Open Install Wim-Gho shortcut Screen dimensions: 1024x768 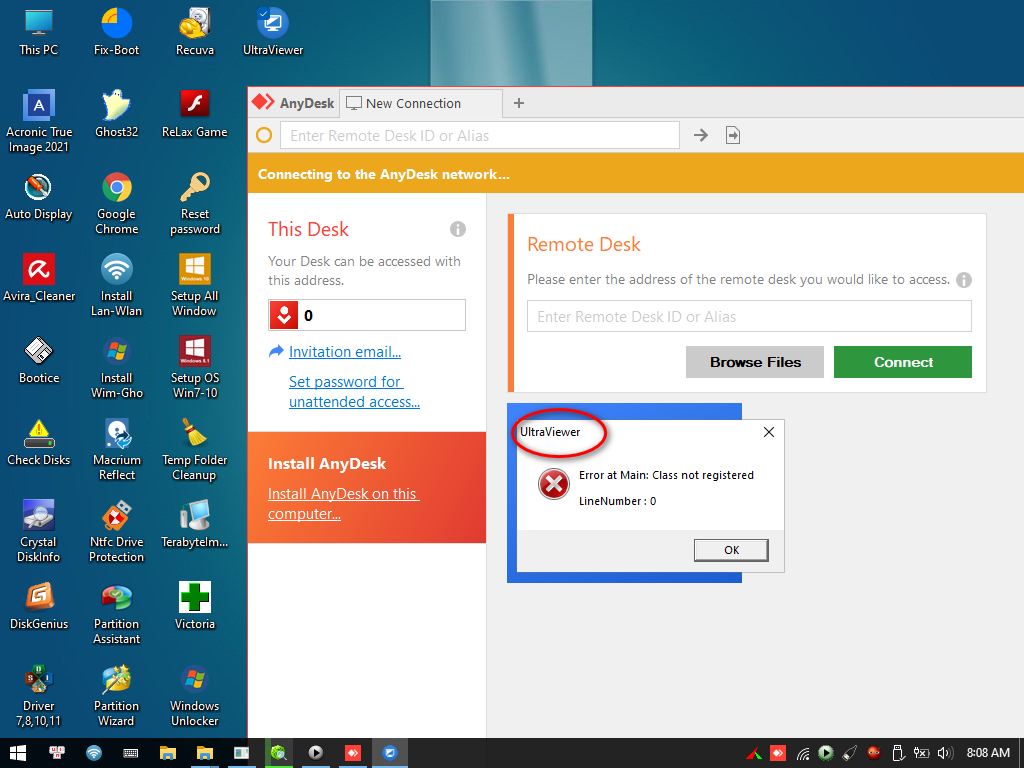[116, 368]
